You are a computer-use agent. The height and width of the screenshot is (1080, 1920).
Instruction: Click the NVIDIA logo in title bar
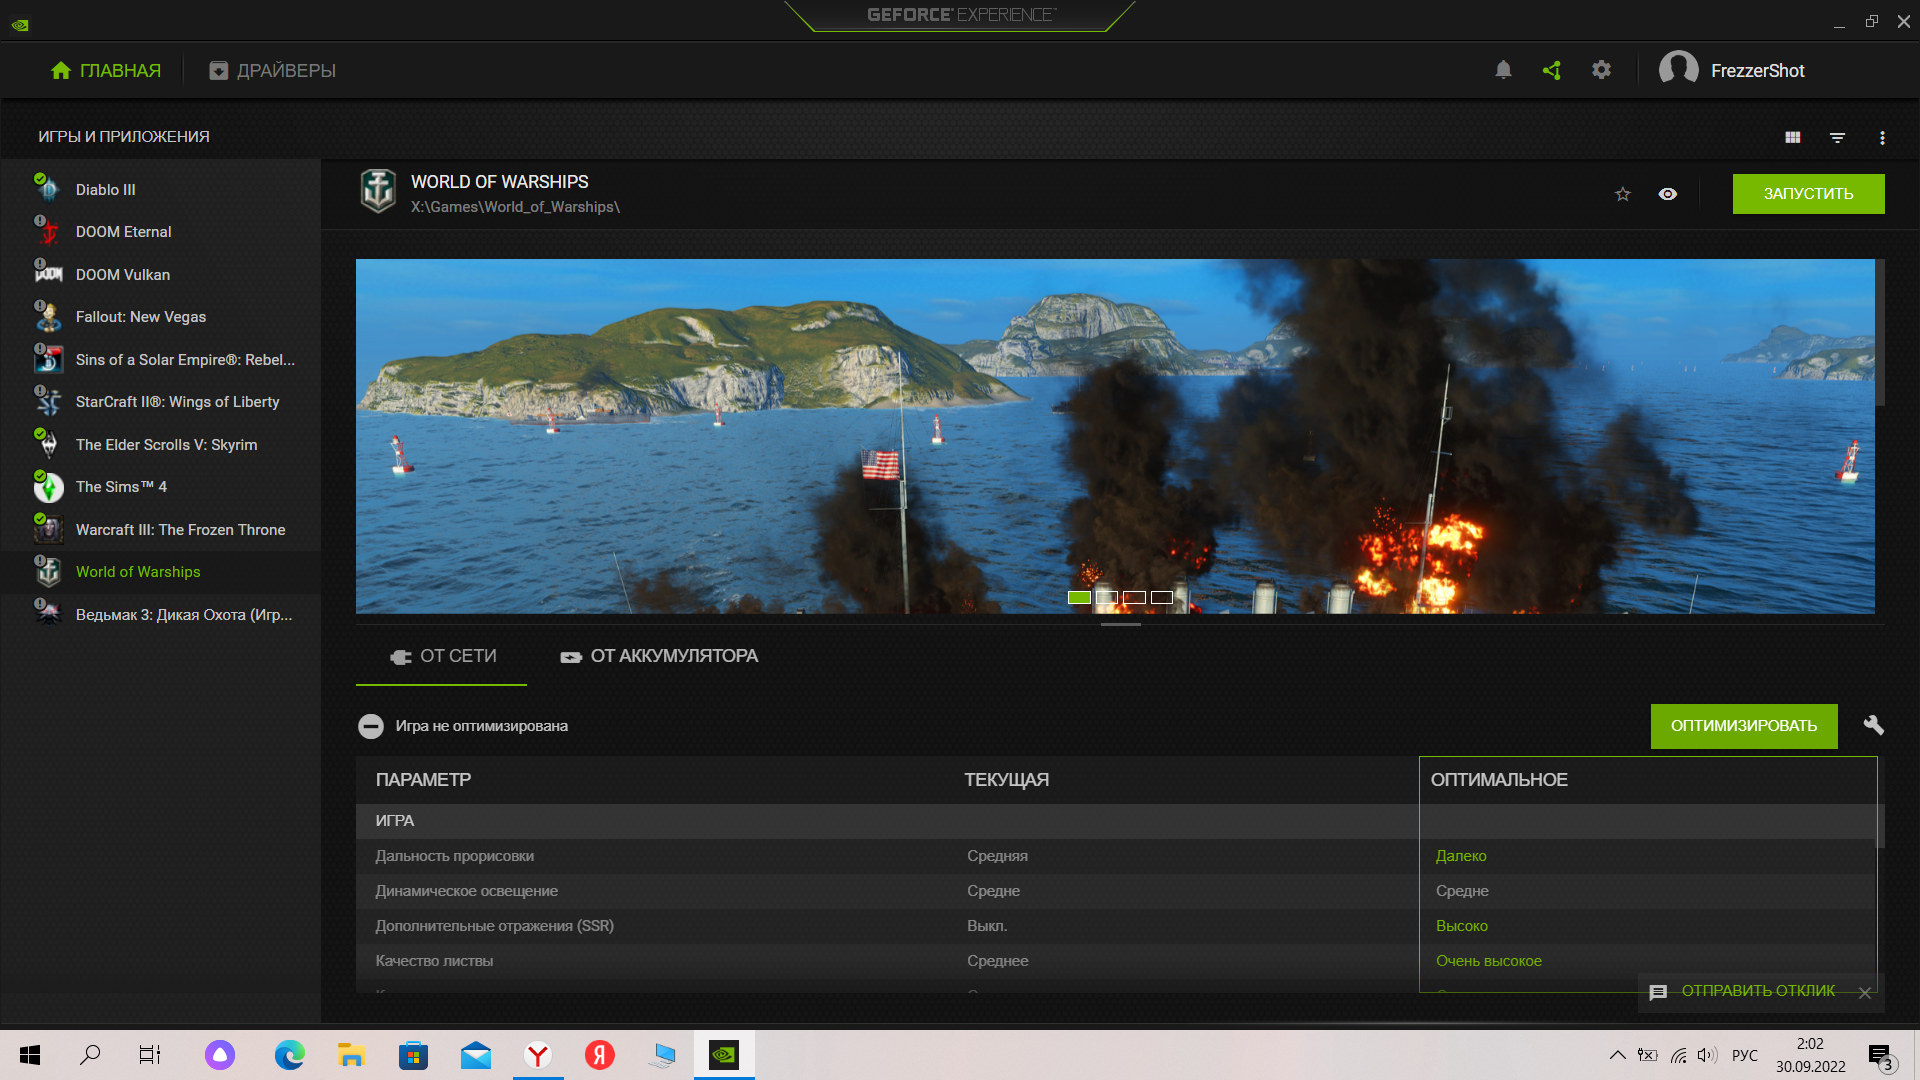20,24
